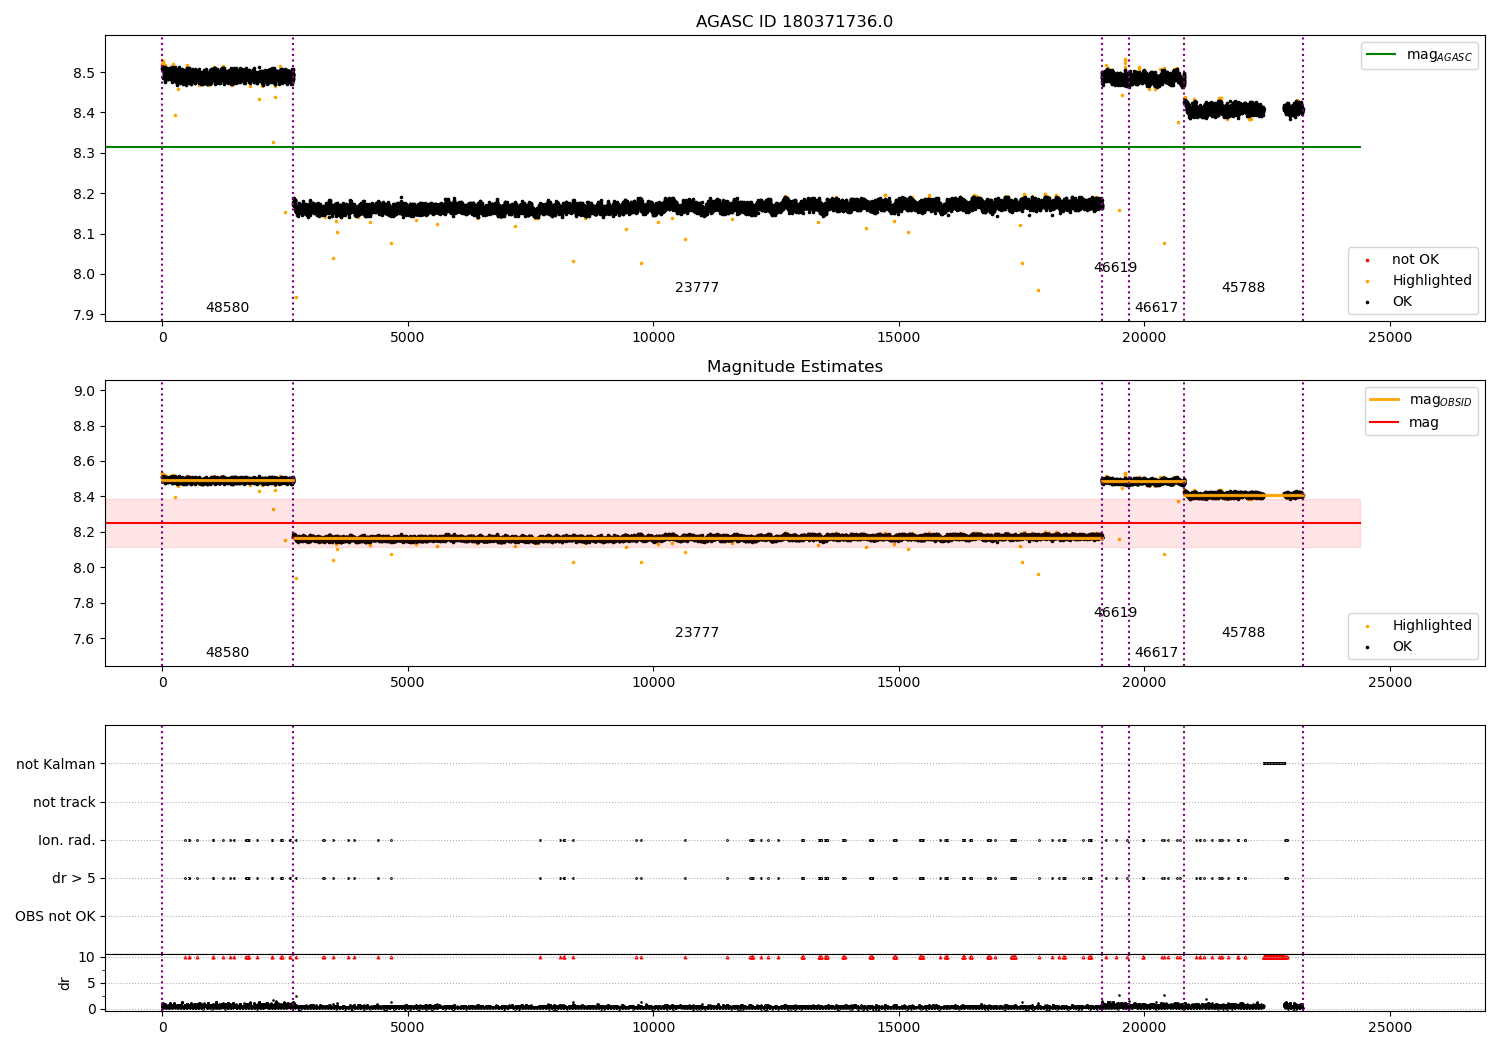This screenshot has width=1500, height=1050.
Task: Click obsid label 46619 in Magnitude Estimates plot
Action: 1115,613
